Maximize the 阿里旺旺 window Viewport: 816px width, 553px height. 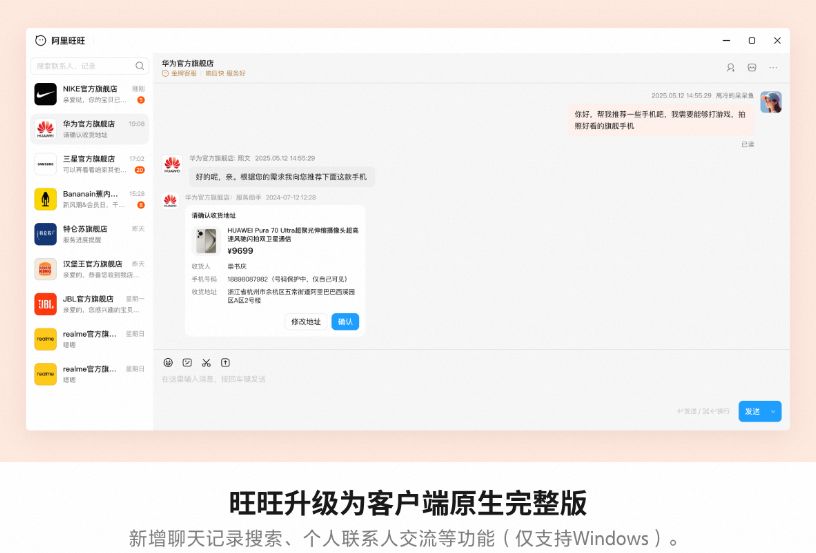pos(752,41)
